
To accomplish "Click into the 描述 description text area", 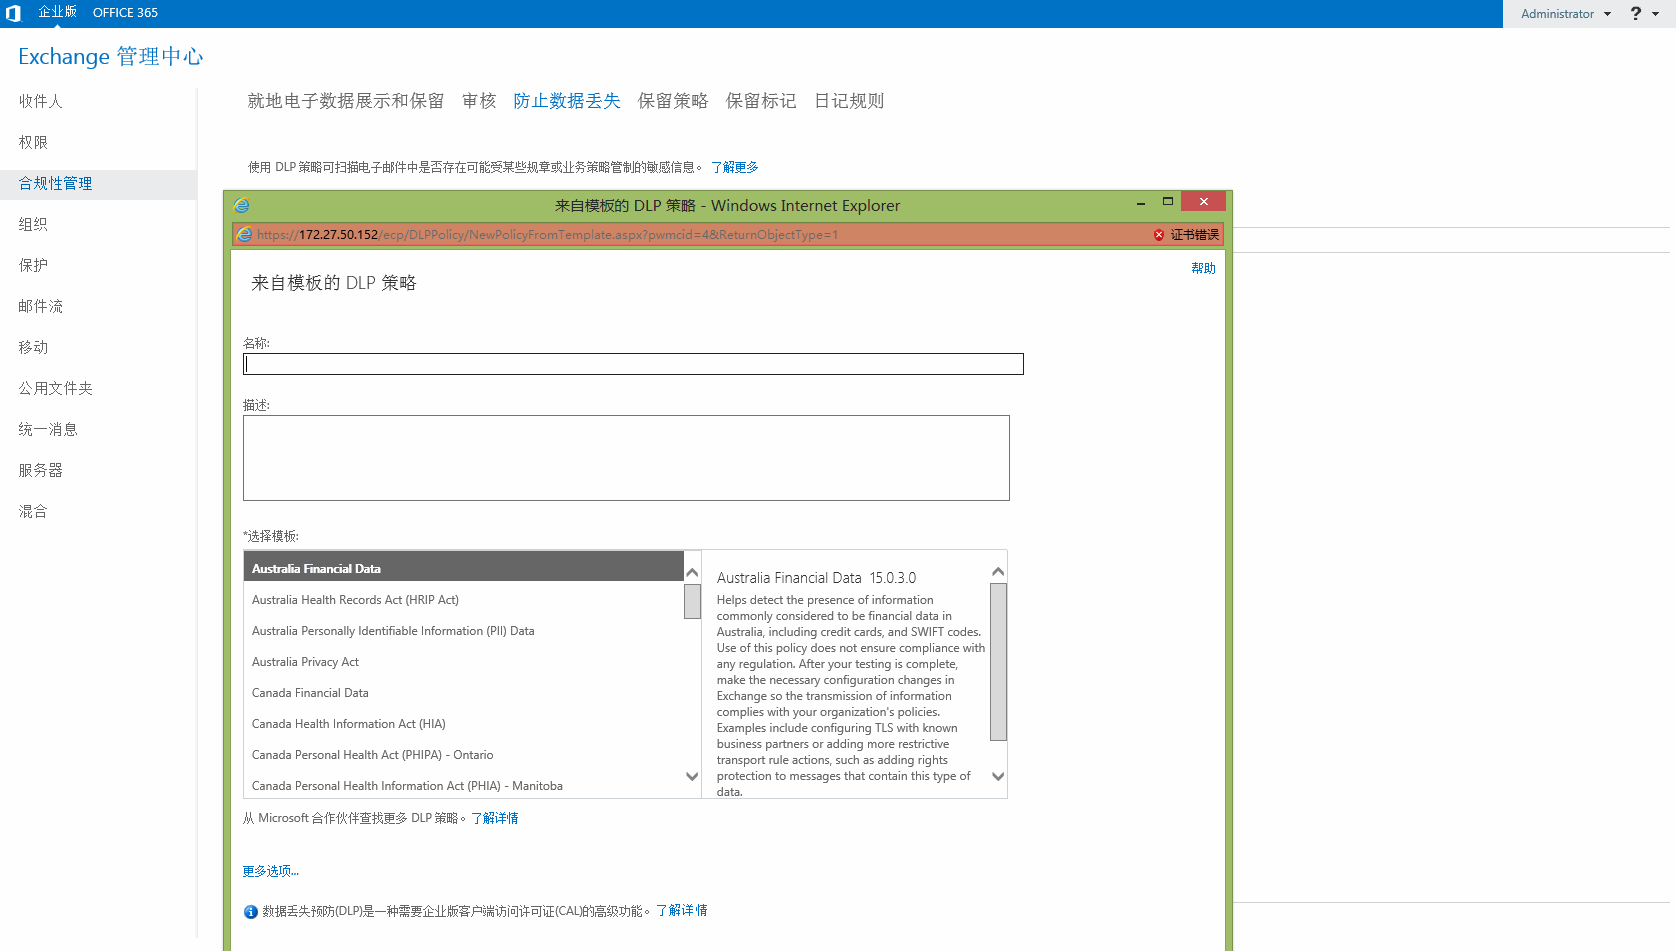I will tap(626, 458).
